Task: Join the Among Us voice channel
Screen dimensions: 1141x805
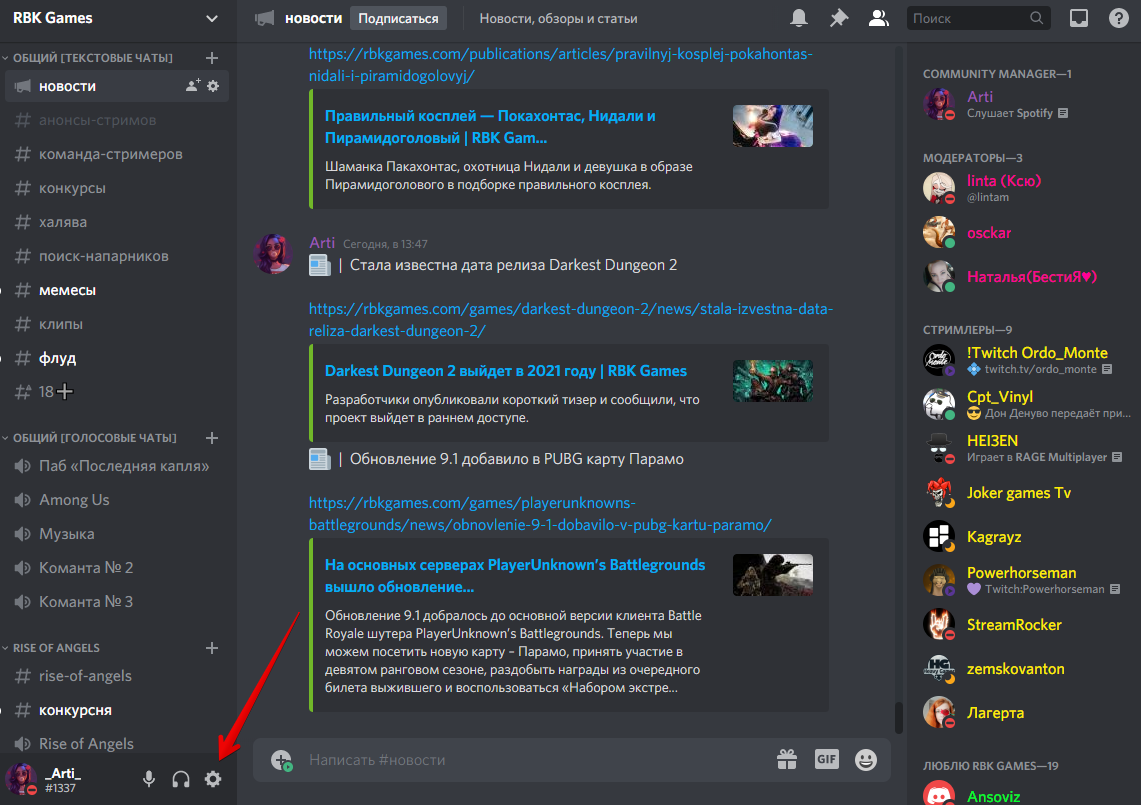Action: click(116, 500)
